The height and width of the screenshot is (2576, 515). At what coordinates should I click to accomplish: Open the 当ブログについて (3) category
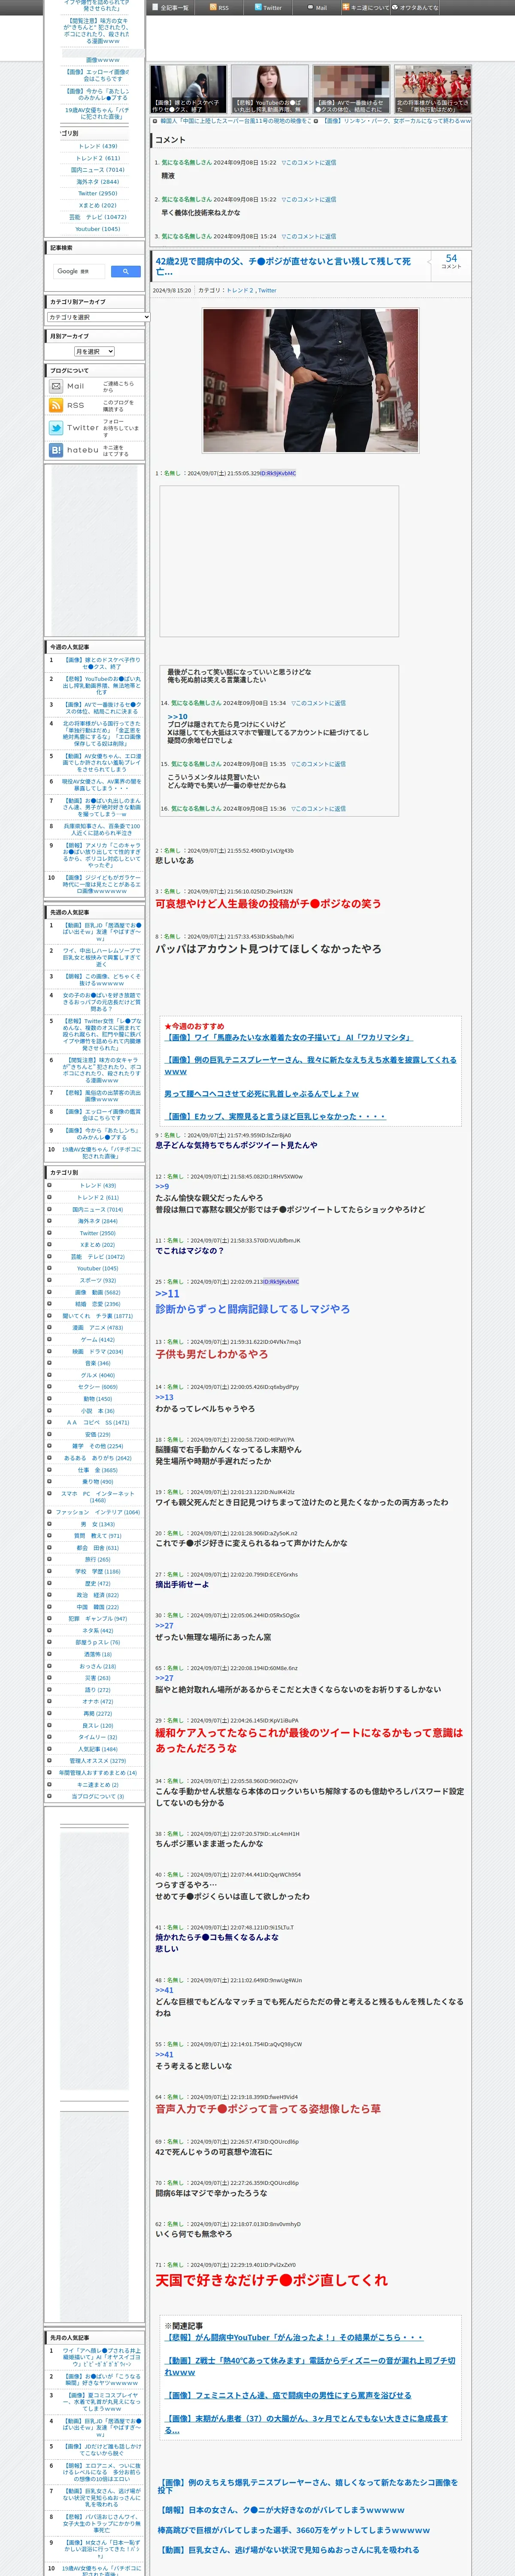(x=97, y=1797)
